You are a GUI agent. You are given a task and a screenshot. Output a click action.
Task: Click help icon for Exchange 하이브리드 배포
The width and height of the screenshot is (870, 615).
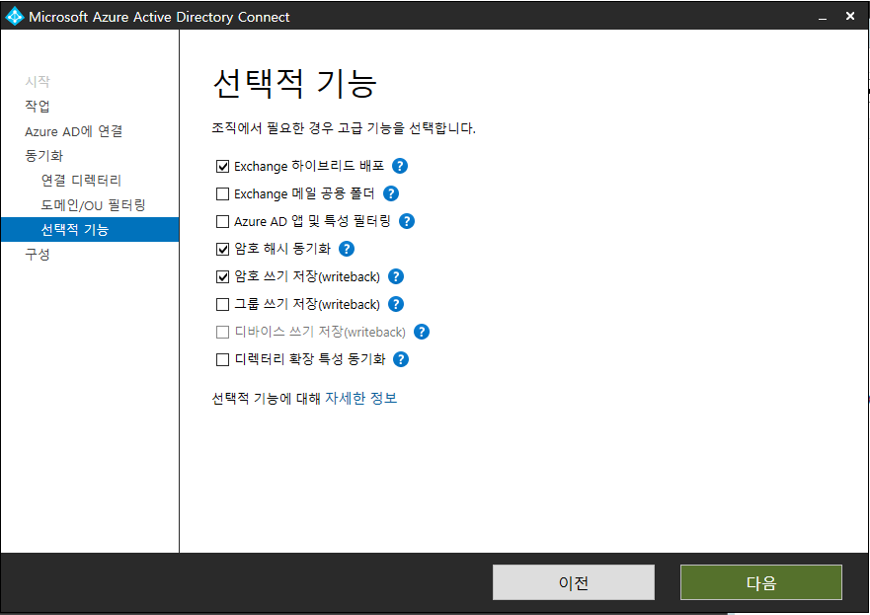399,166
